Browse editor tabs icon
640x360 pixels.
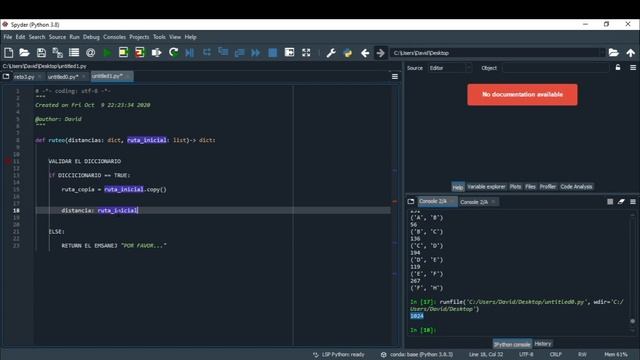pos(6,76)
